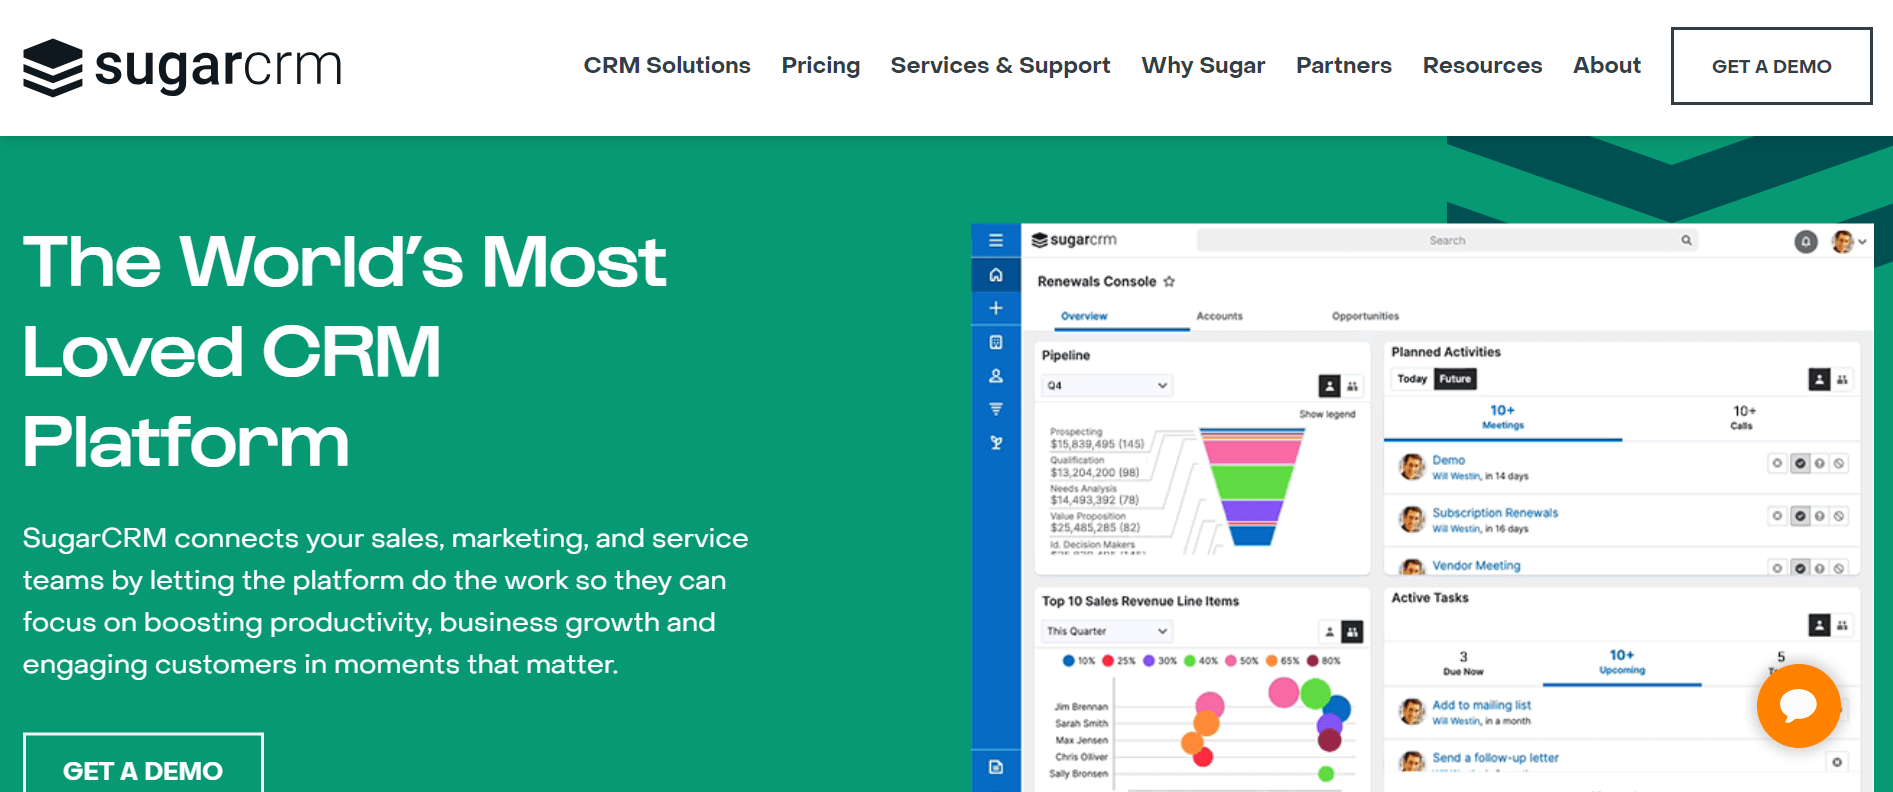Click Subscription Renewals' decline circle-slash icon

(x=1839, y=516)
